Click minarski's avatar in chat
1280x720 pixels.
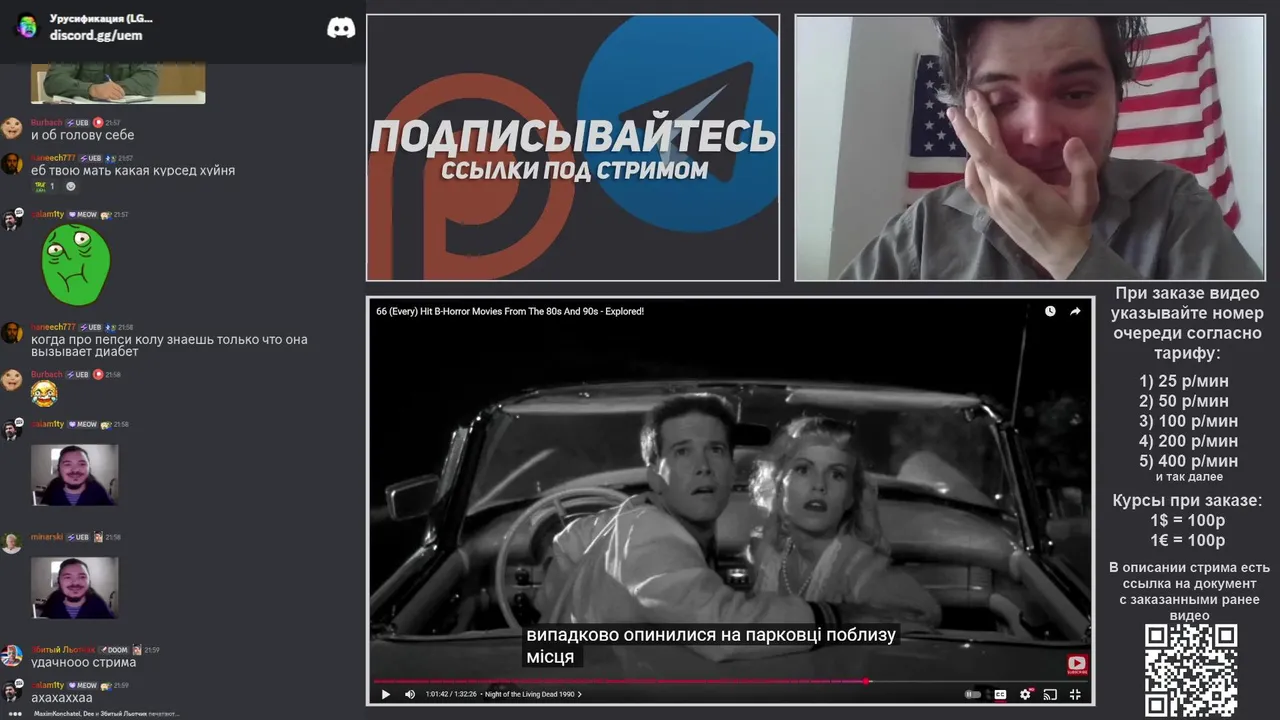pos(12,543)
